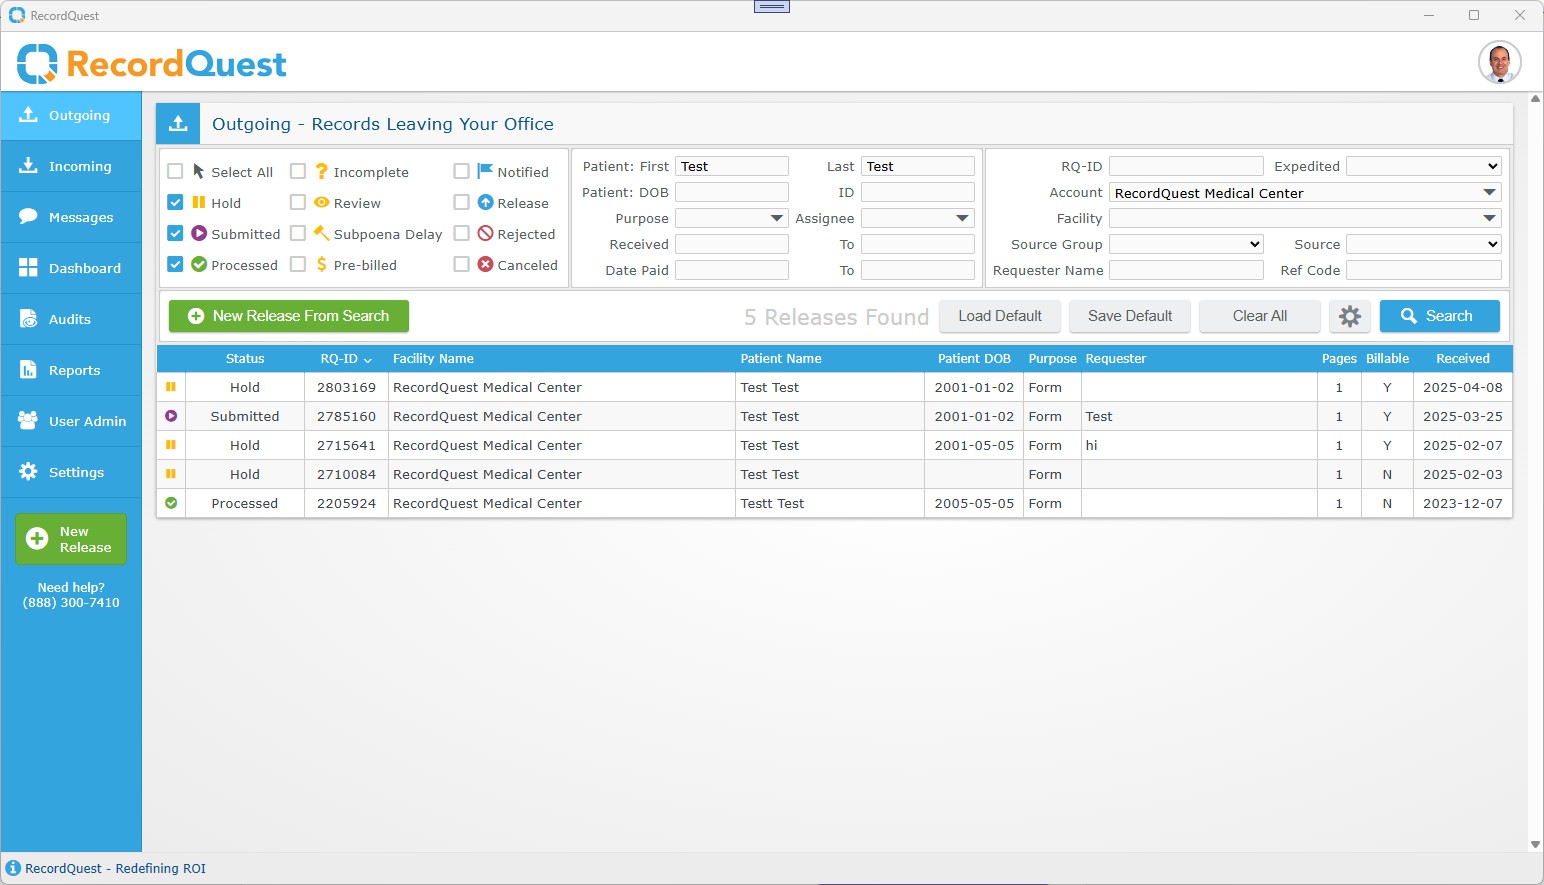The height and width of the screenshot is (885, 1544).
Task: Enable the Incomplete status filter
Action: [298, 171]
